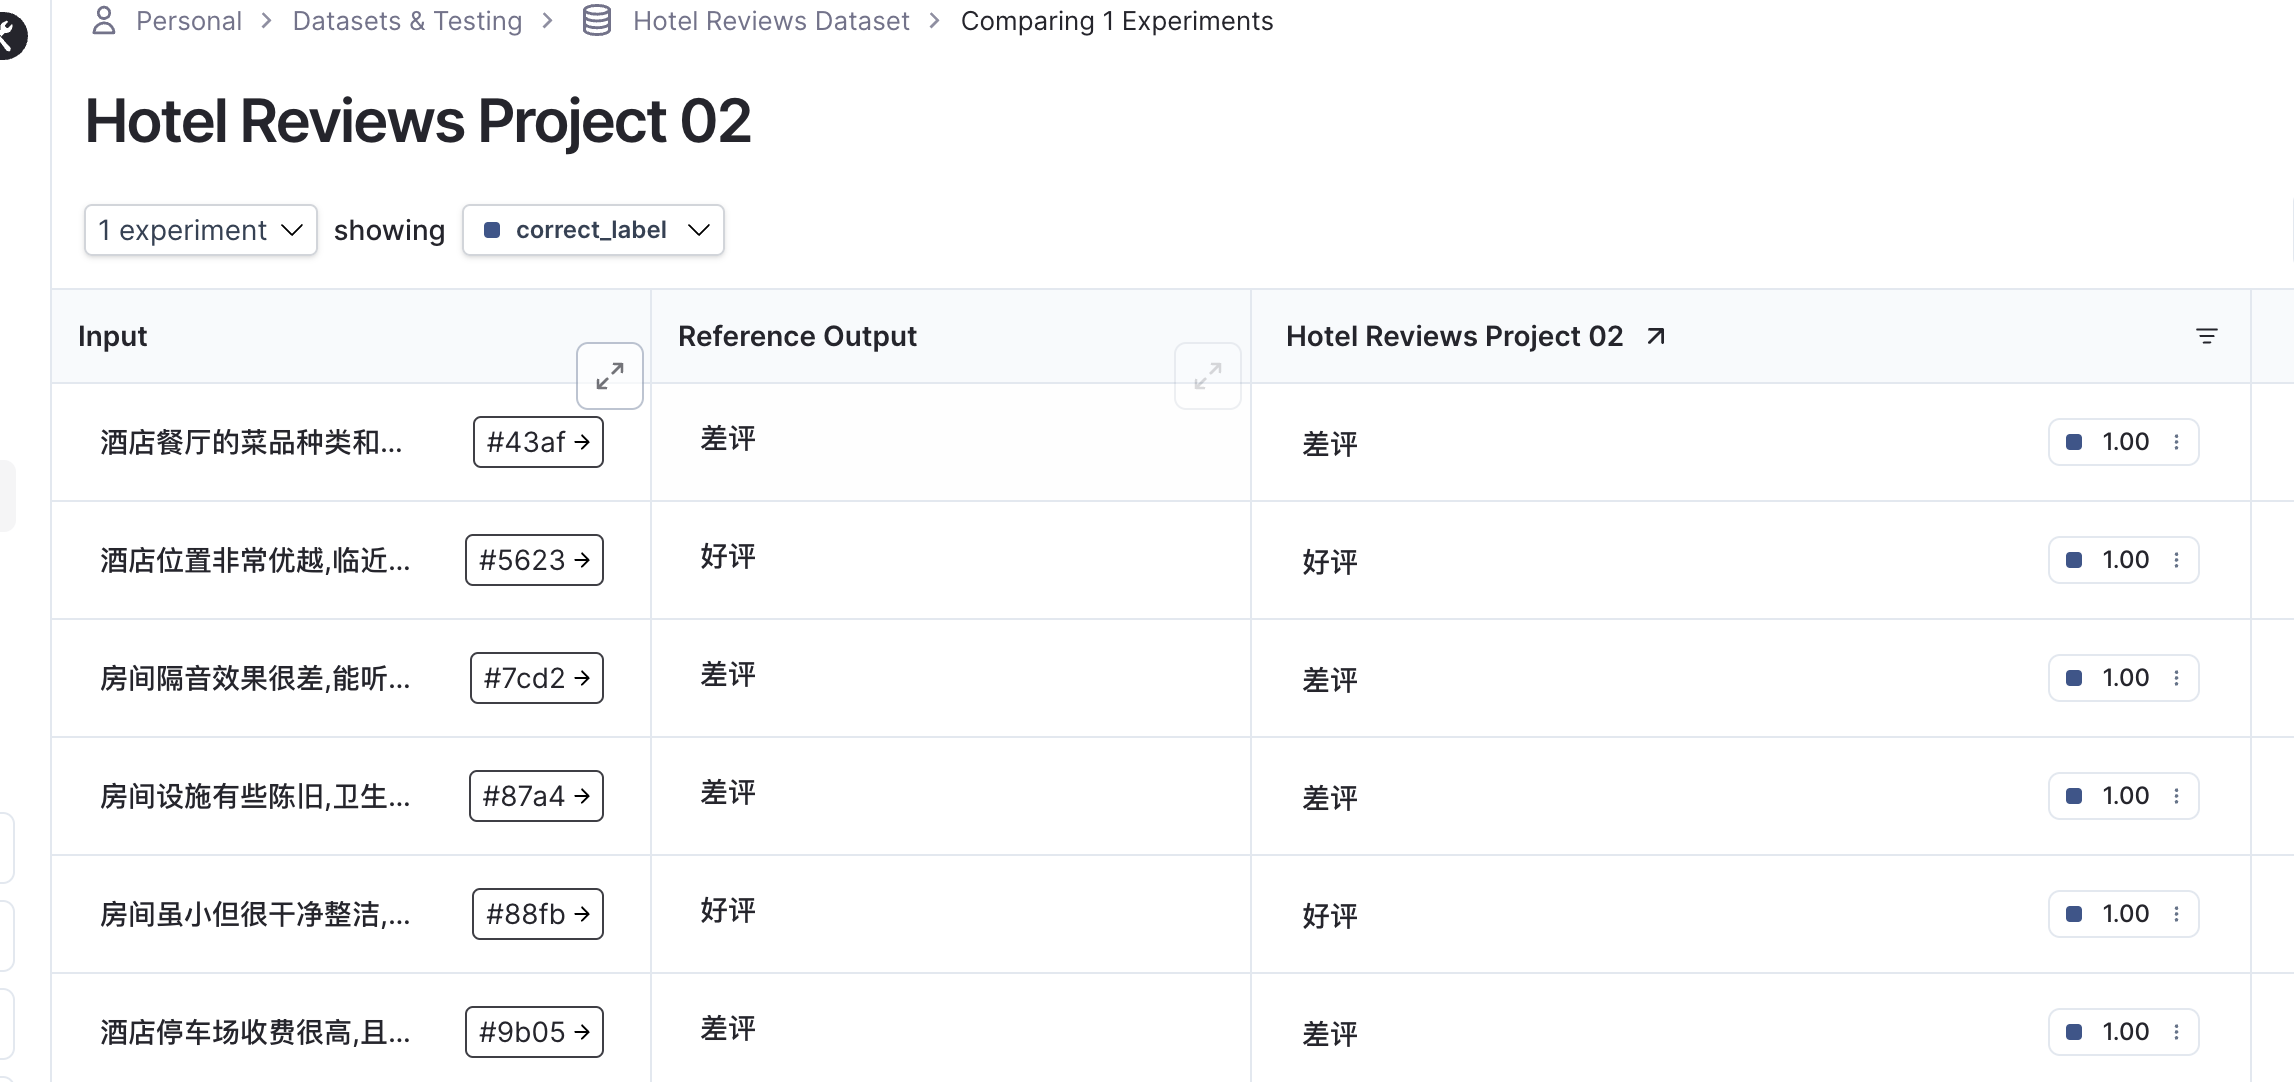Click input text 房间隔音效果很差,能听...
Image resolution: width=2294 pixels, height=1082 pixels.
point(255,678)
